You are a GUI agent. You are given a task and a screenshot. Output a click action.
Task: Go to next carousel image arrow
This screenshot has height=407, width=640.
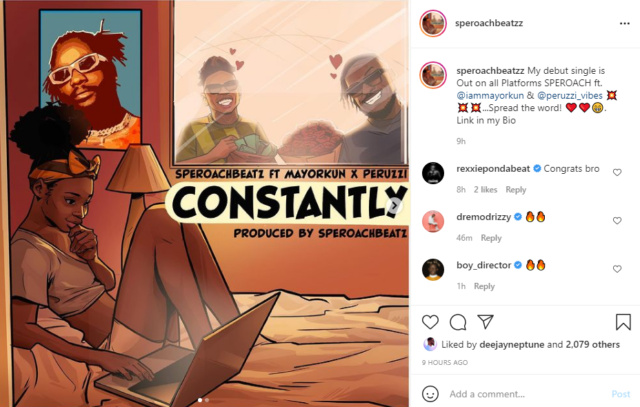pyautogui.click(x=395, y=206)
